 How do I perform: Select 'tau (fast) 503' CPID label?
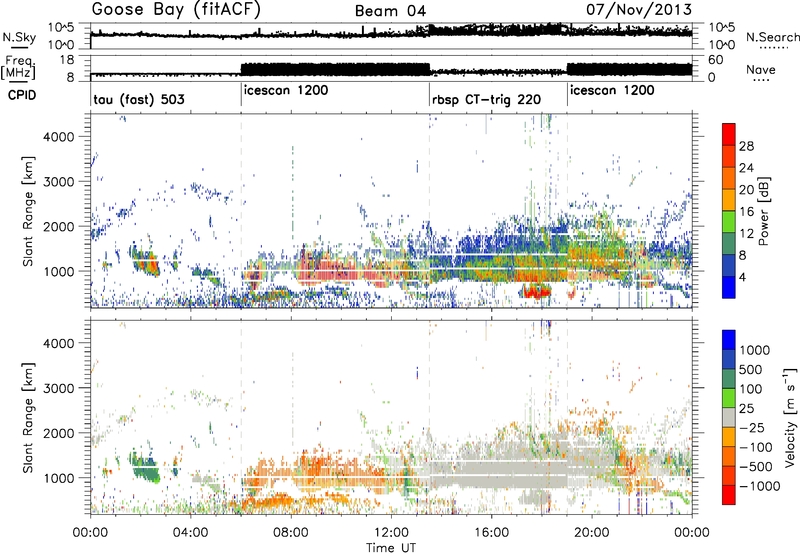pos(139,99)
